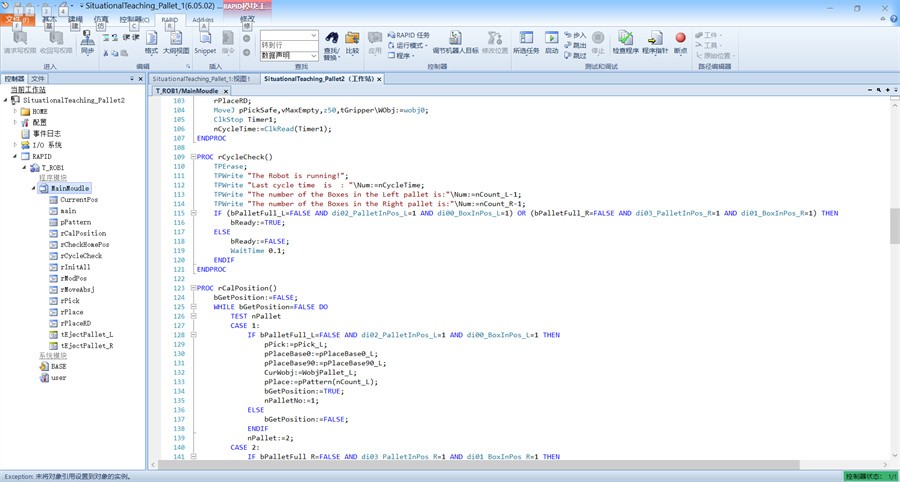This screenshot has width=900, height=482.
Task: Switch to the 文件 panel tab
Action: [x=37, y=78]
